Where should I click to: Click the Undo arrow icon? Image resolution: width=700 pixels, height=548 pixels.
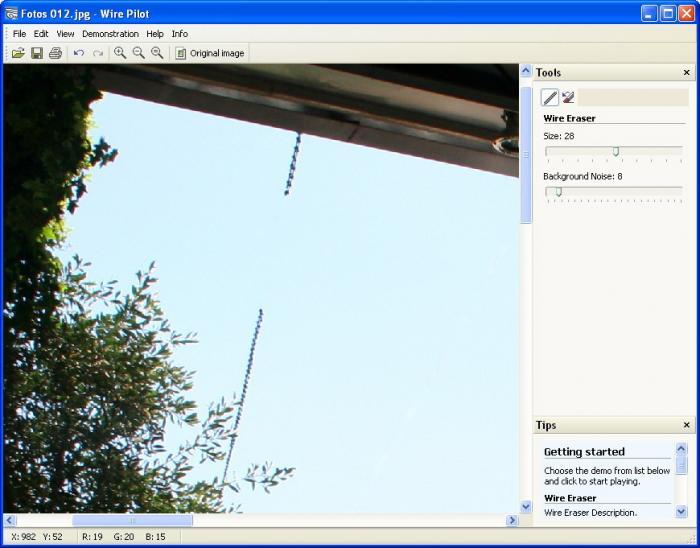[79, 53]
